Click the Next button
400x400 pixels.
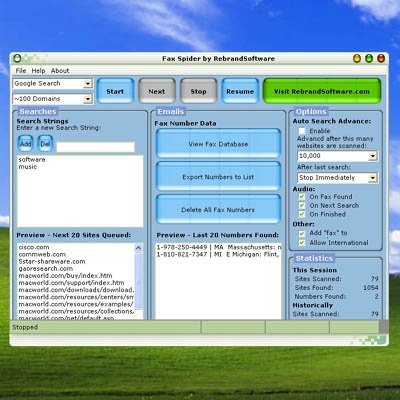pos(157,91)
